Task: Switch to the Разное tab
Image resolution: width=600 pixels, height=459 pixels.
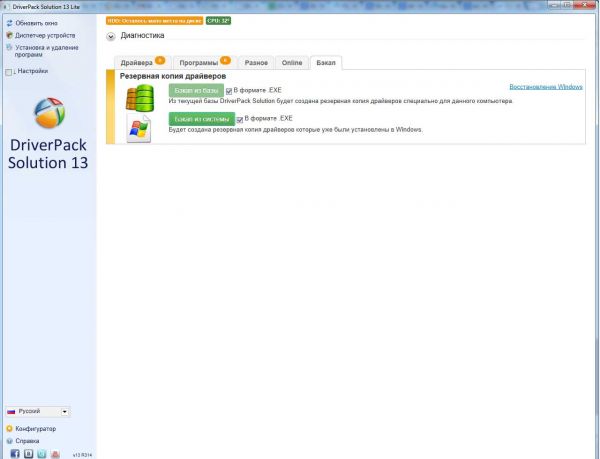Action: point(256,63)
